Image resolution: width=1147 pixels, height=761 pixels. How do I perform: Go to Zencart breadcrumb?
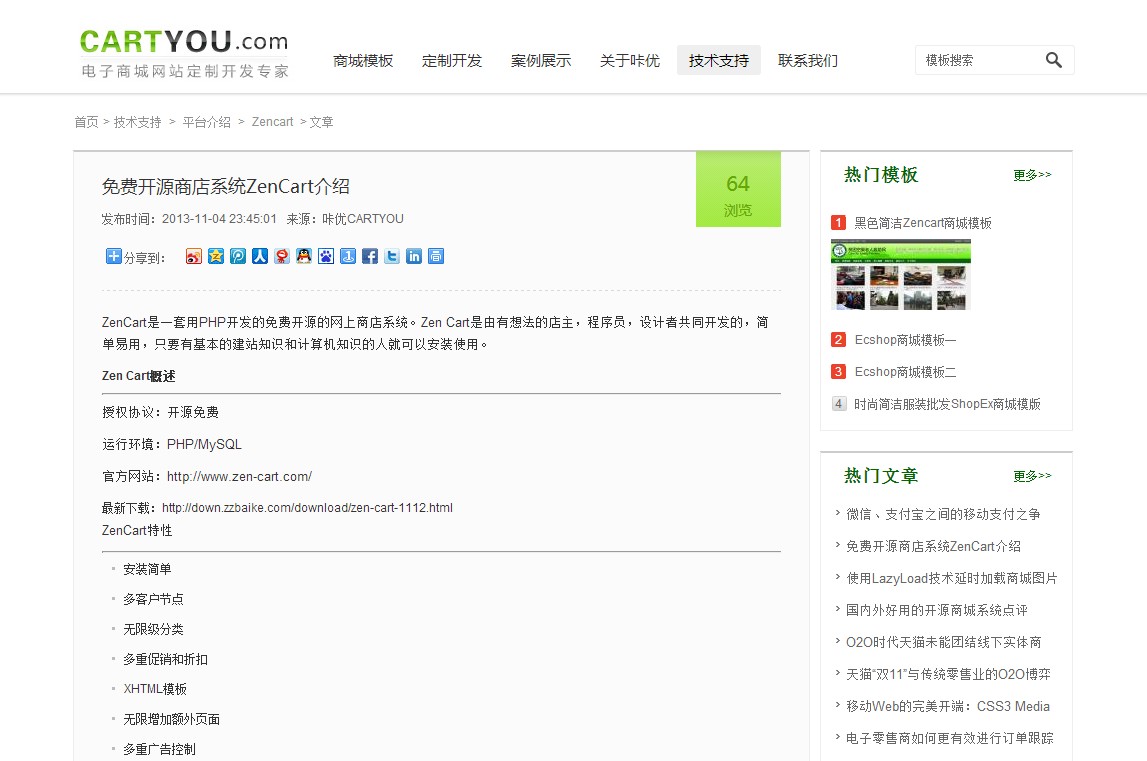pos(272,121)
